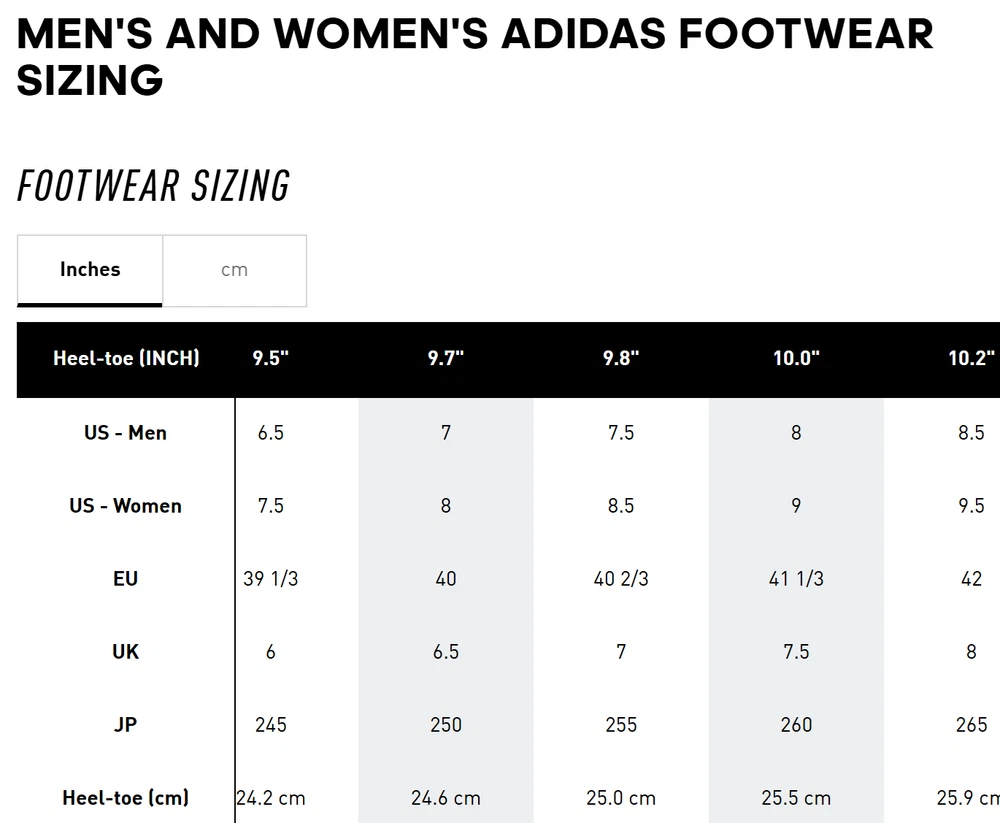Switch to the Inches tab
The width and height of the screenshot is (1000, 823).
pos(90,270)
